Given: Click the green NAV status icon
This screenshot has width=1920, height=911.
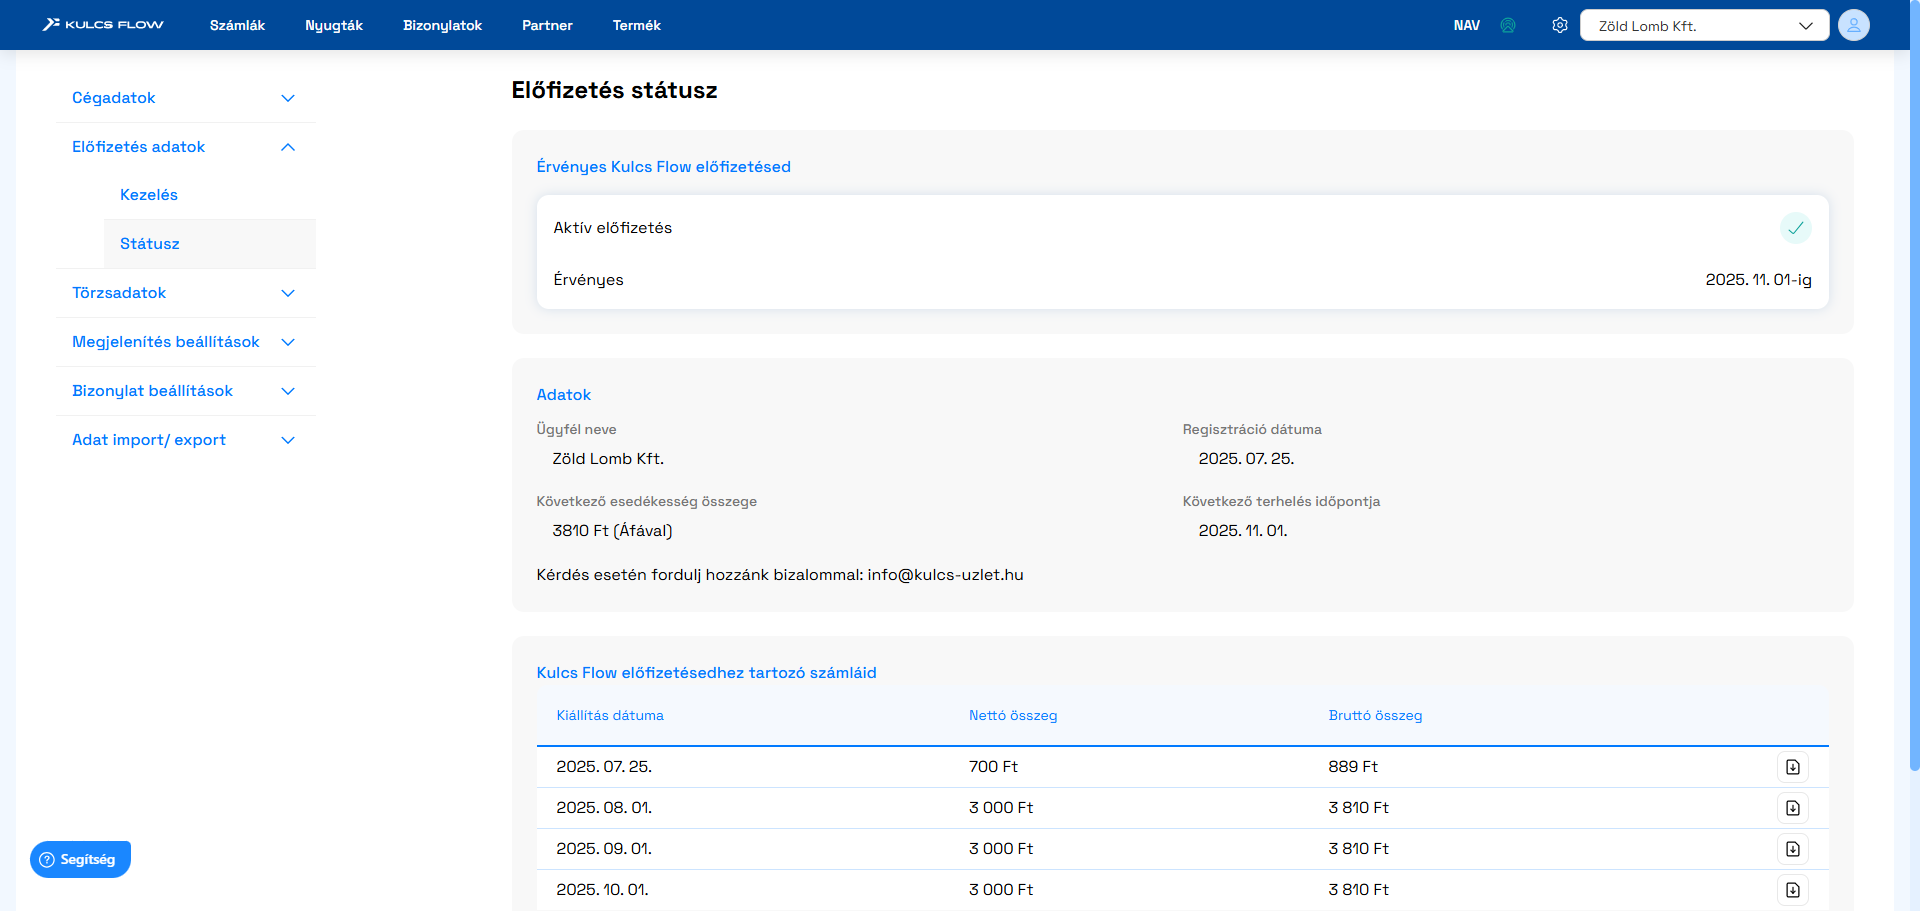Looking at the screenshot, I should pos(1508,25).
